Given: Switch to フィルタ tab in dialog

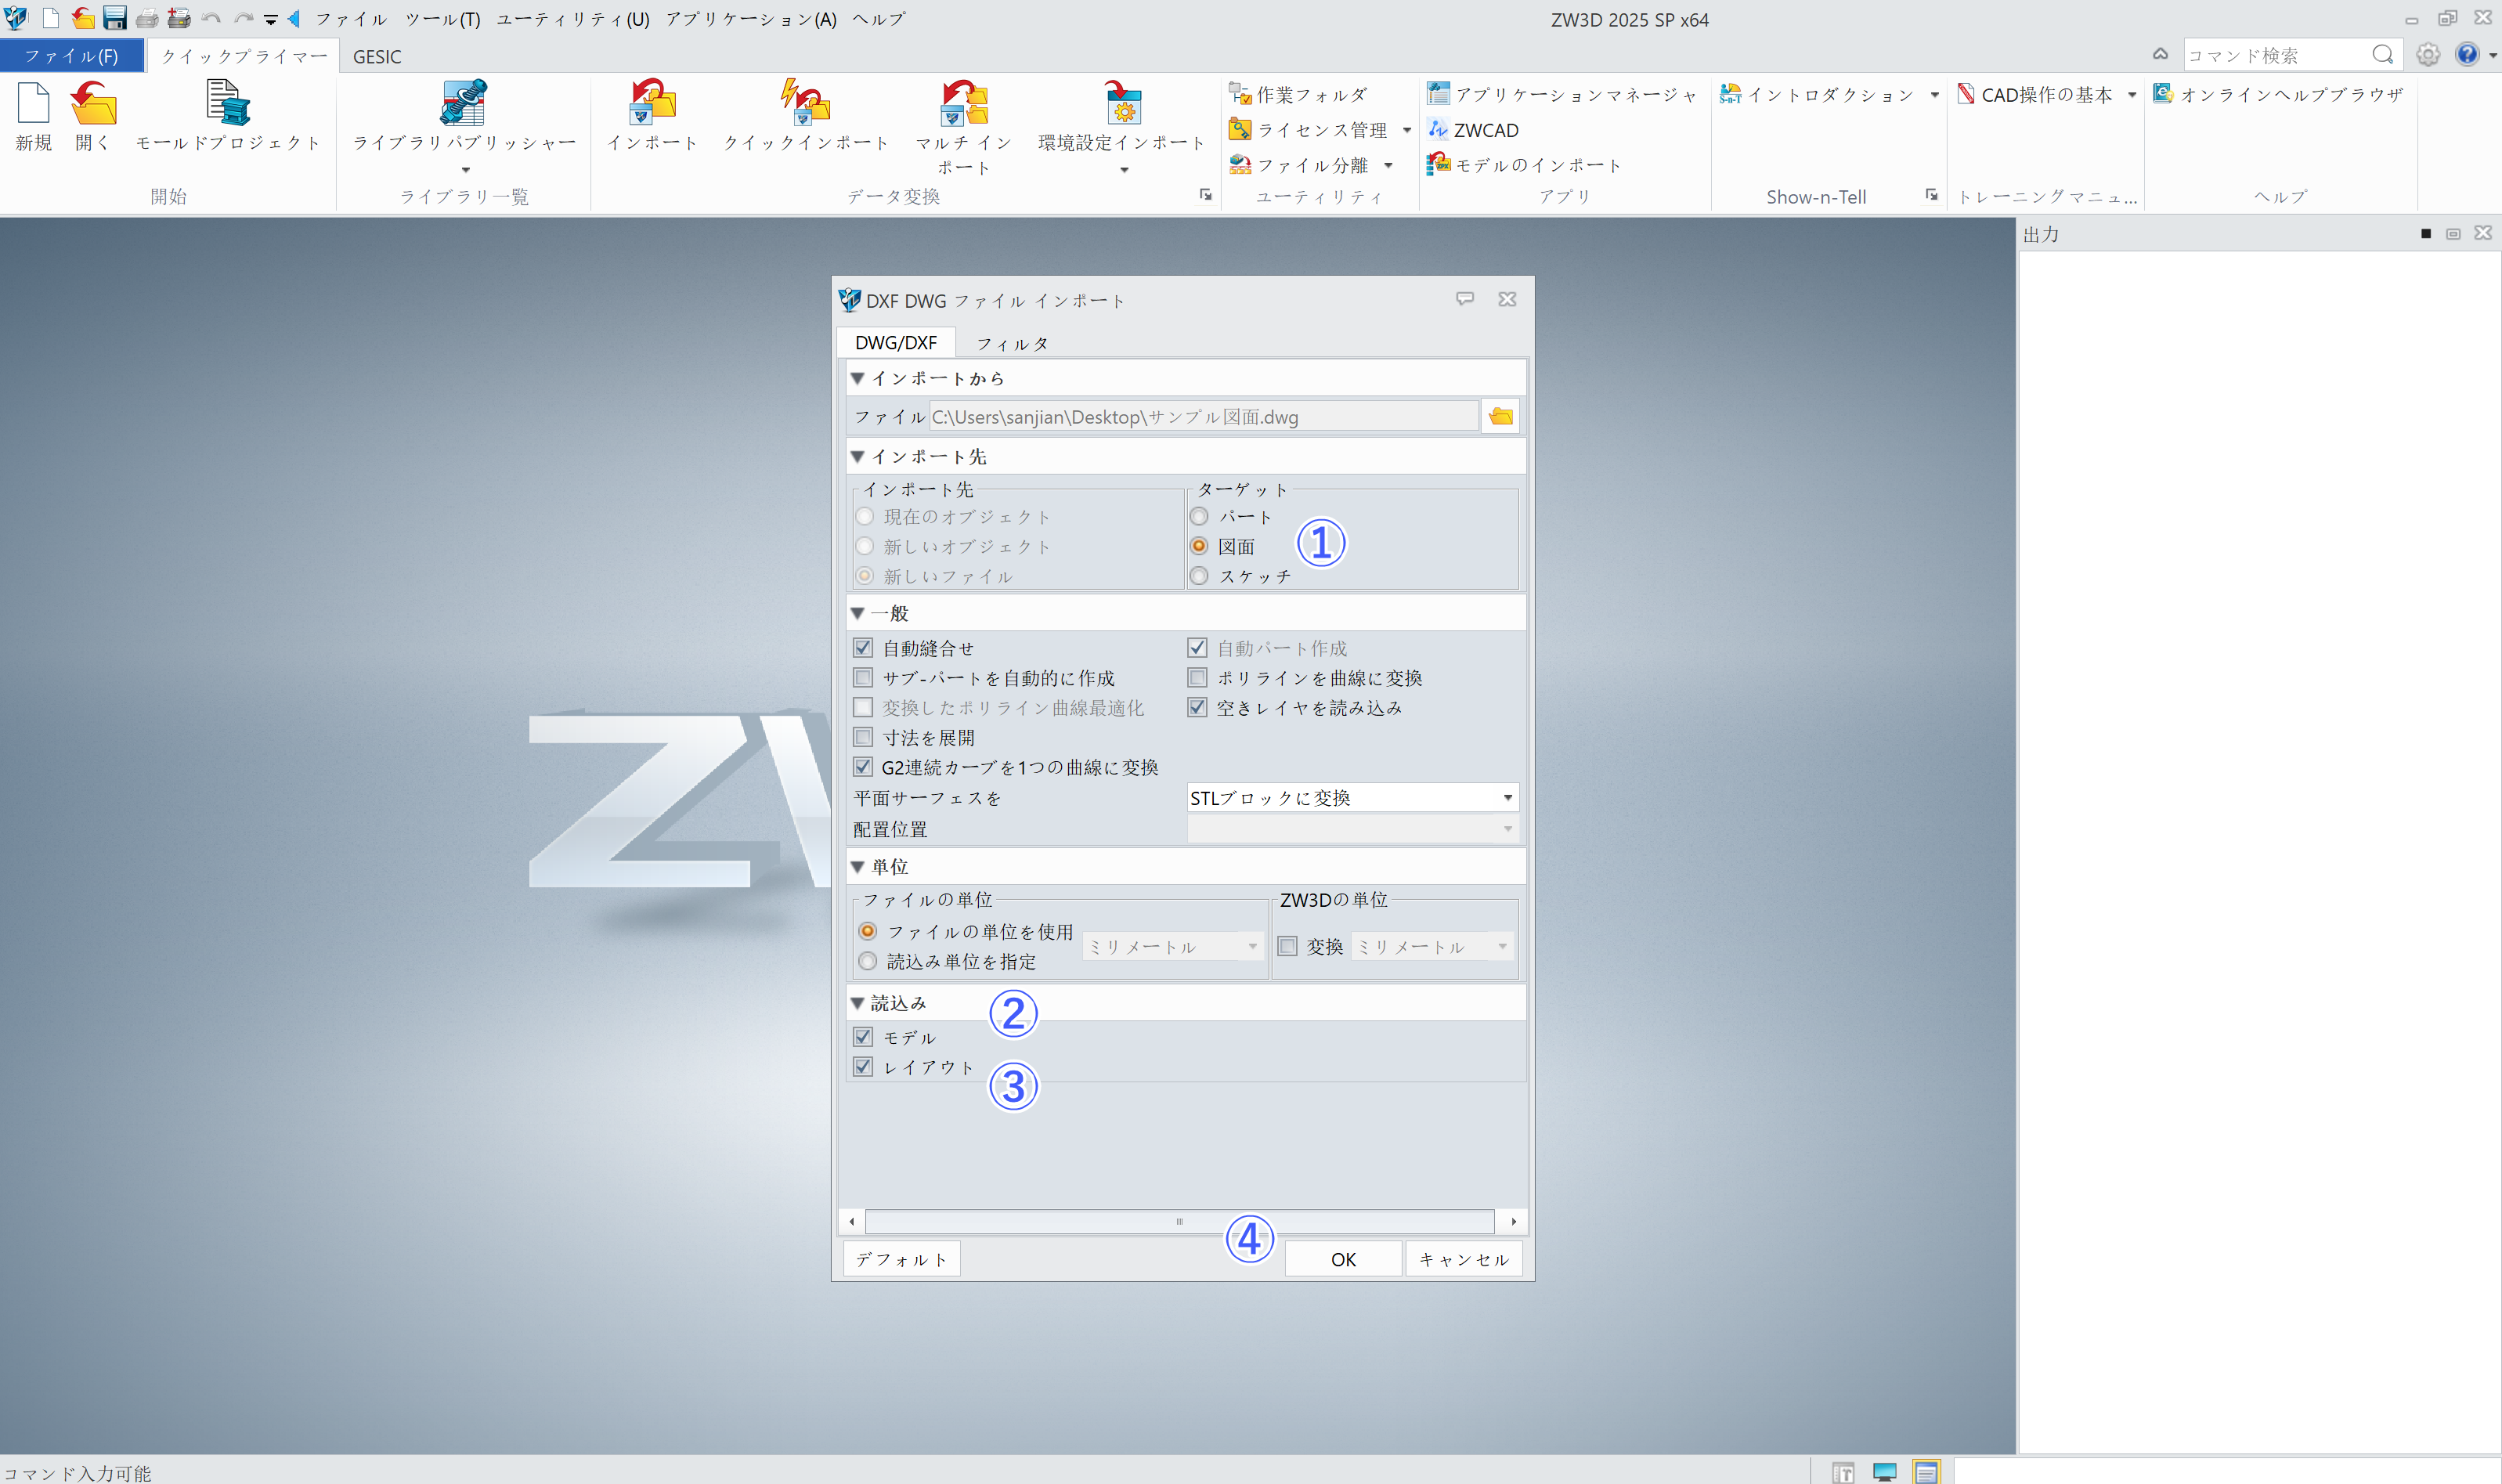Looking at the screenshot, I should 1012,343.
